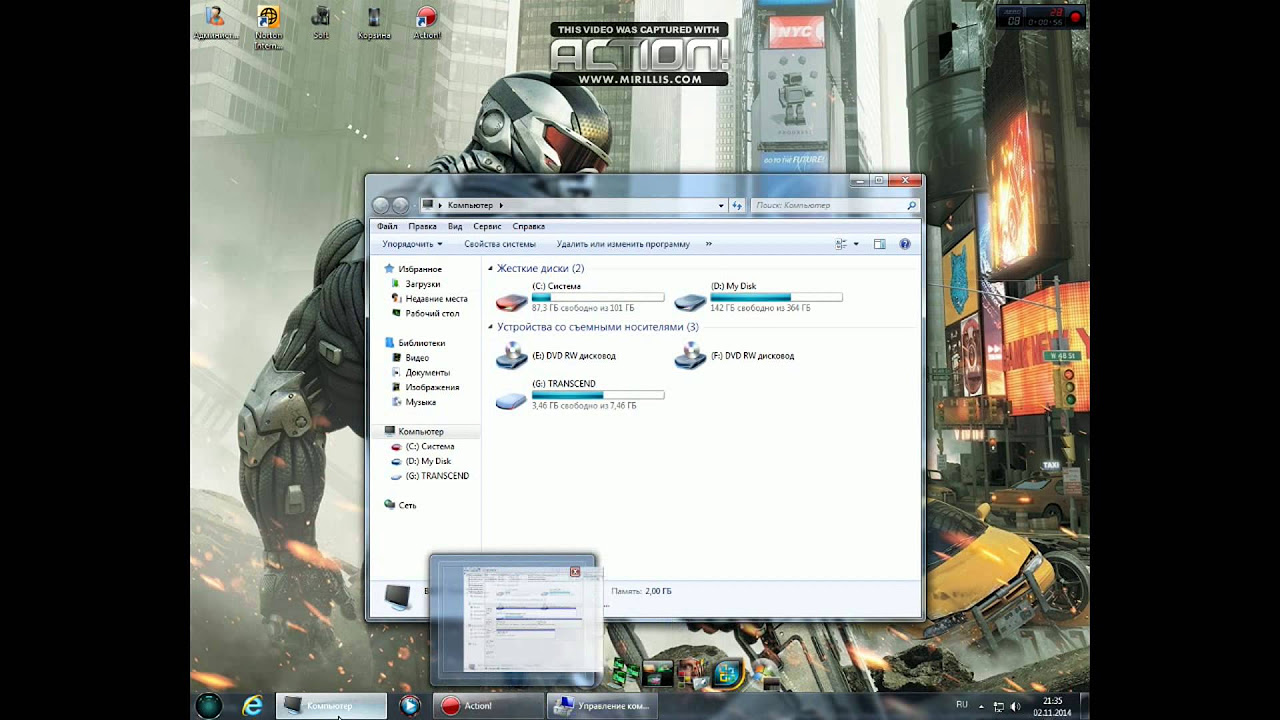Open the view options dropdown arrow
Image resolution: width=1280 pixels, height=720 pixels.
coord(856,244)
